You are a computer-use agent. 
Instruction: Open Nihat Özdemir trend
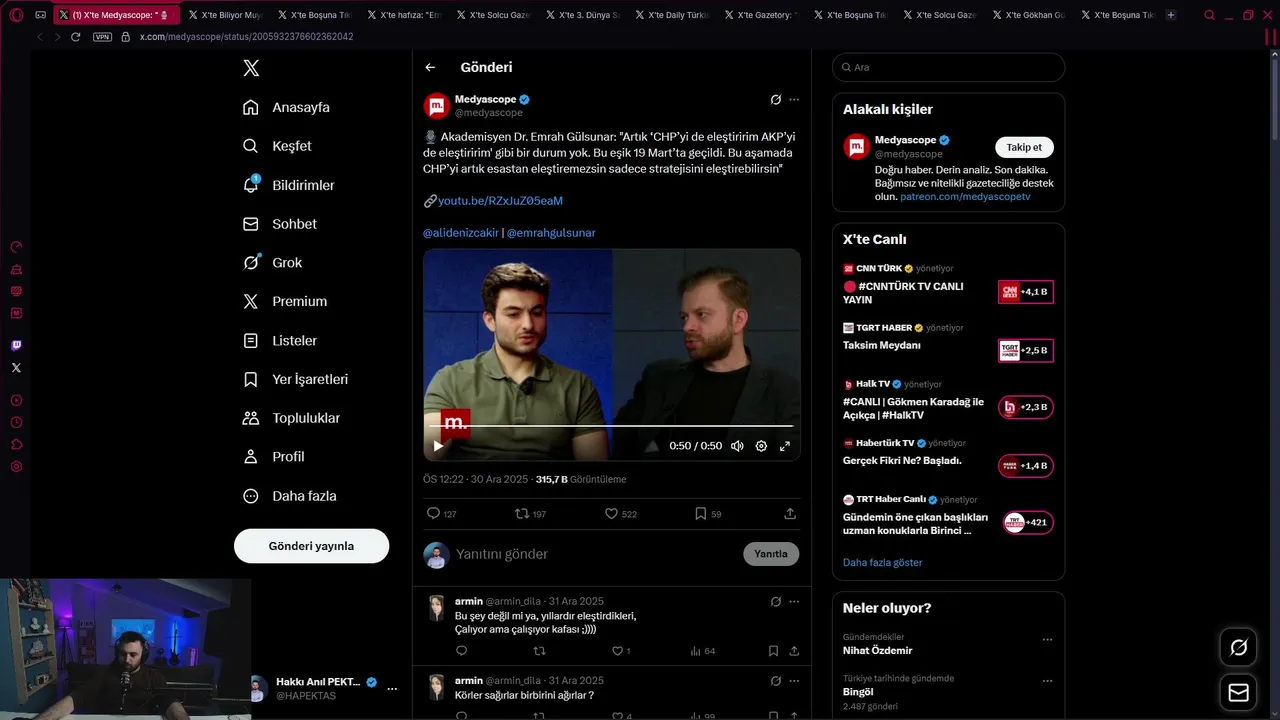point(877,650)
